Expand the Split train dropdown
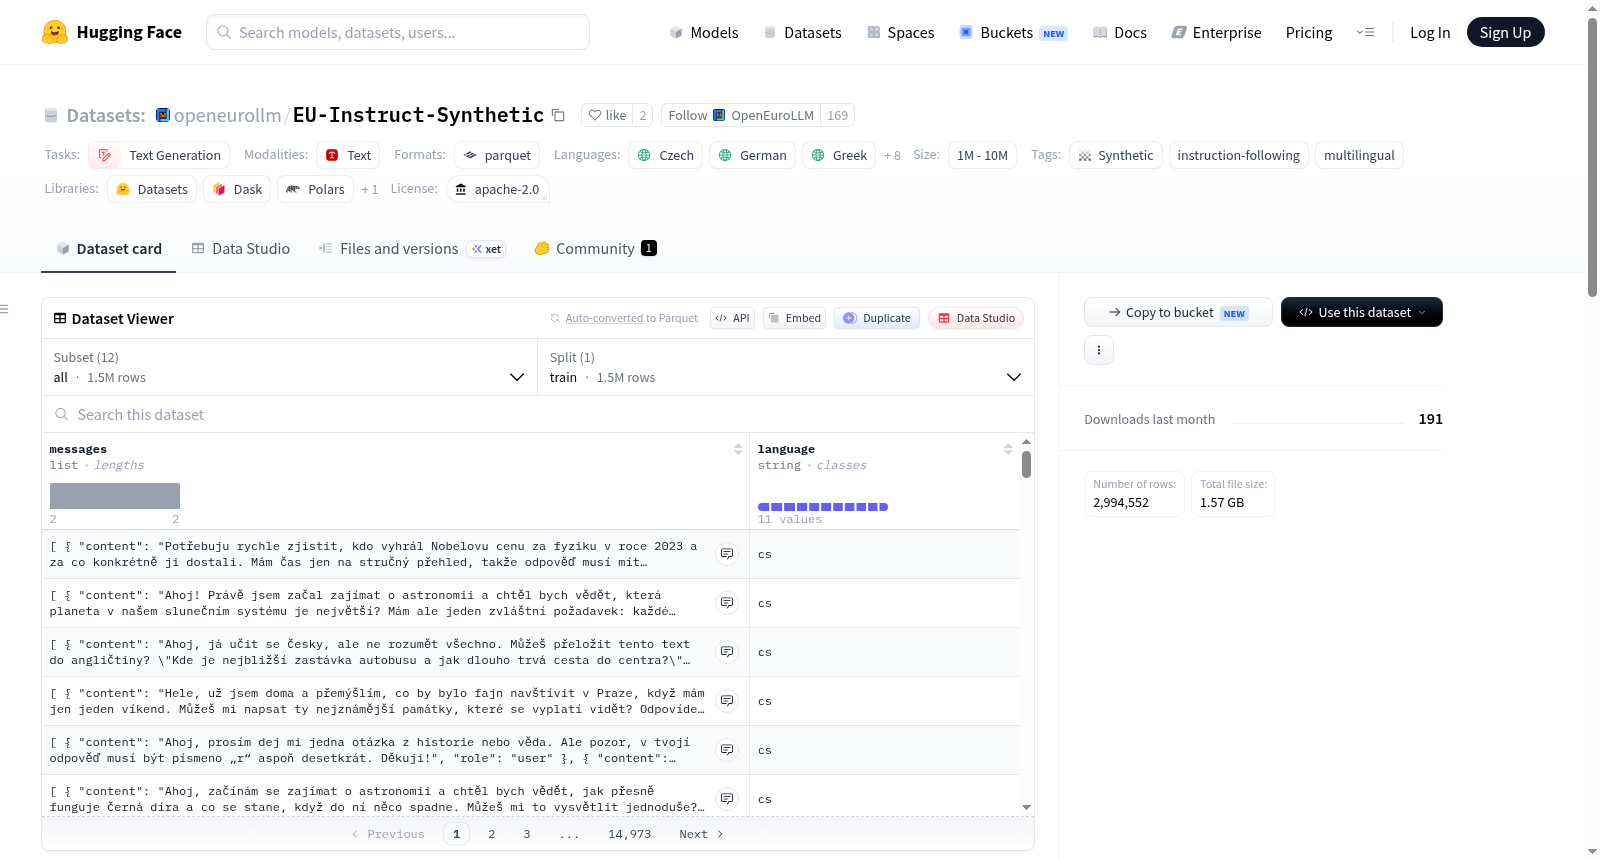 [786, 367]
